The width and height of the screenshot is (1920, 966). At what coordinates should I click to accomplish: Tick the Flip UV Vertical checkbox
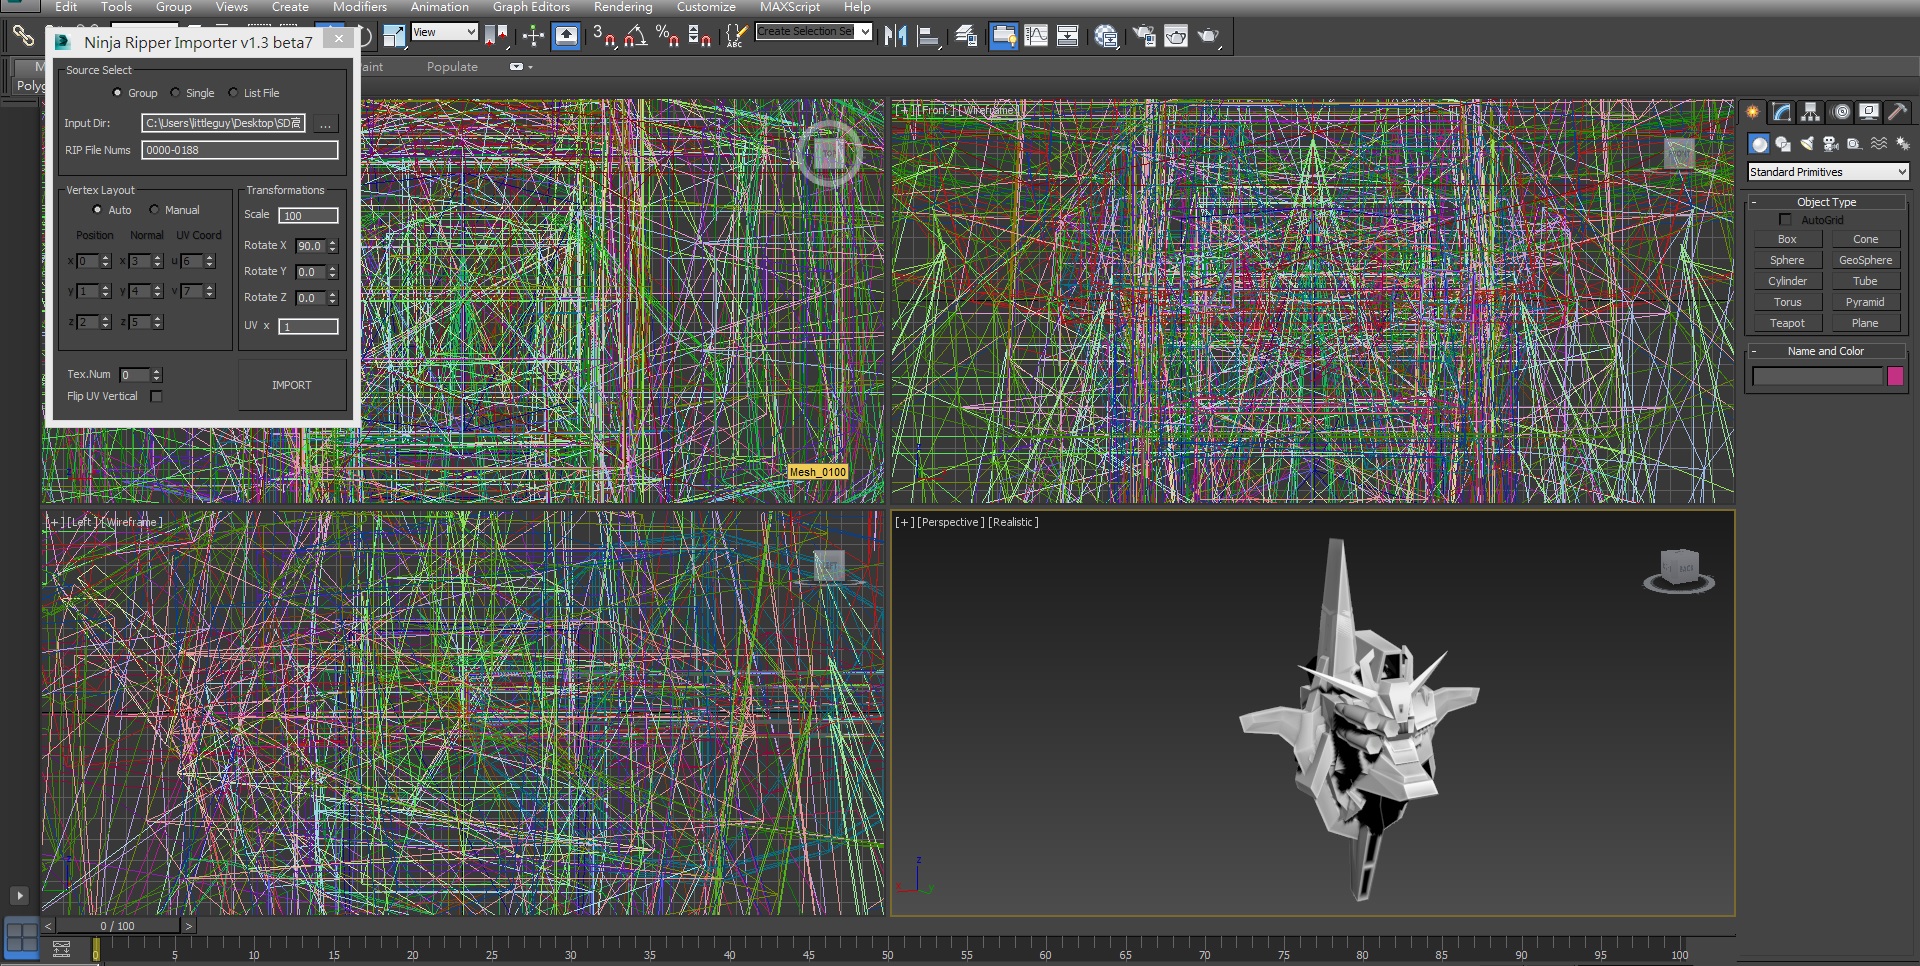click(156, 397)
